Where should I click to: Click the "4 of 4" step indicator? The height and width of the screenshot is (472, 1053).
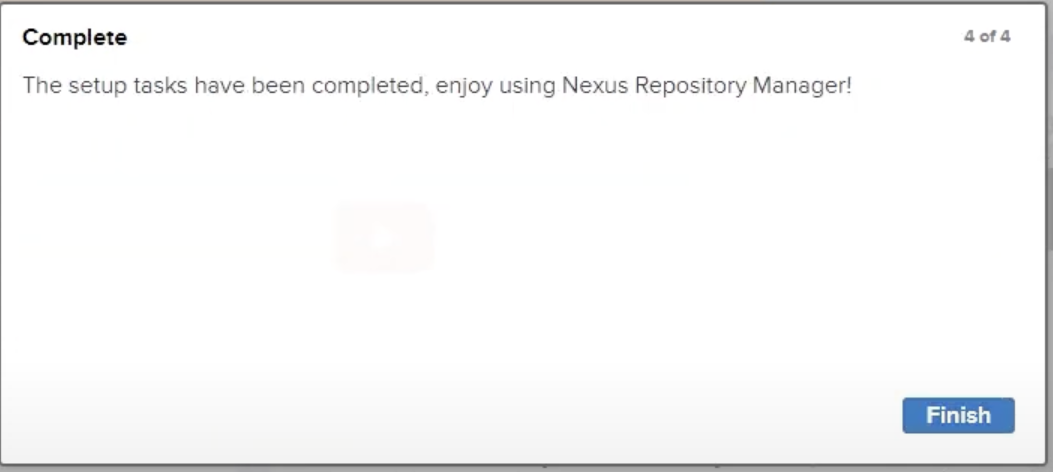coord(987,37)
